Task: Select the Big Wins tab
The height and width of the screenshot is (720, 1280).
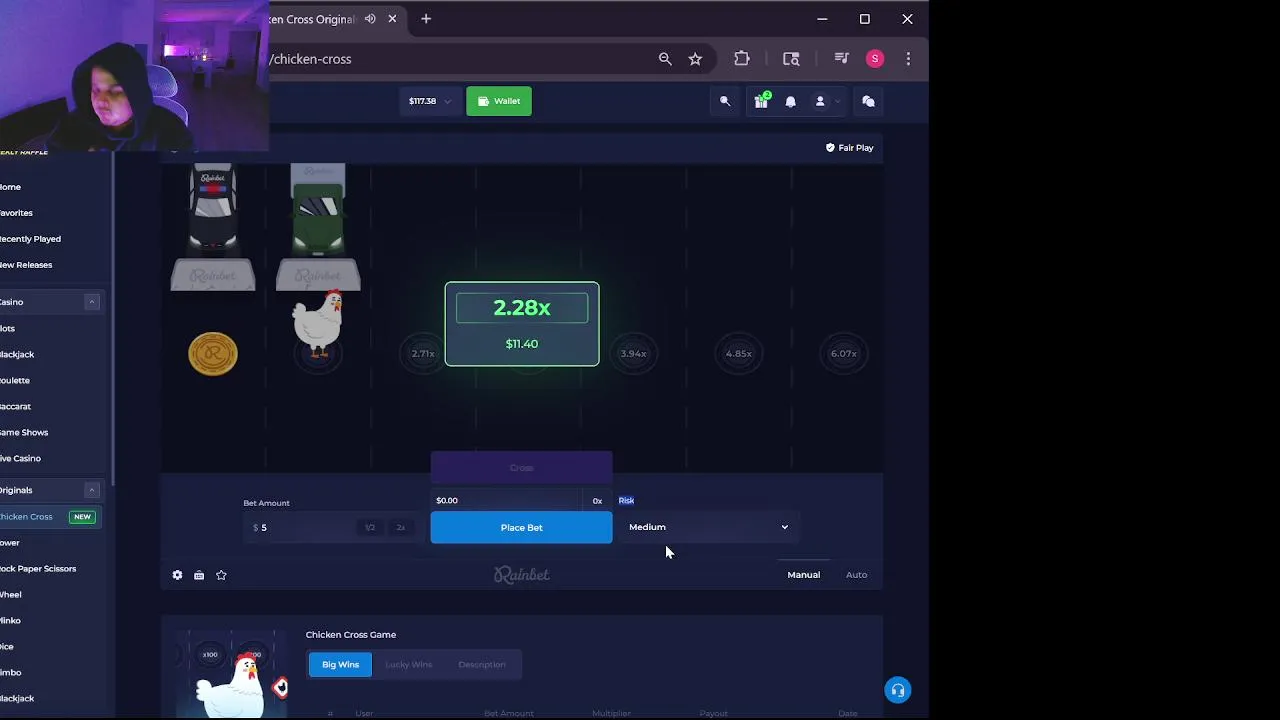Action: pos(340,664)
